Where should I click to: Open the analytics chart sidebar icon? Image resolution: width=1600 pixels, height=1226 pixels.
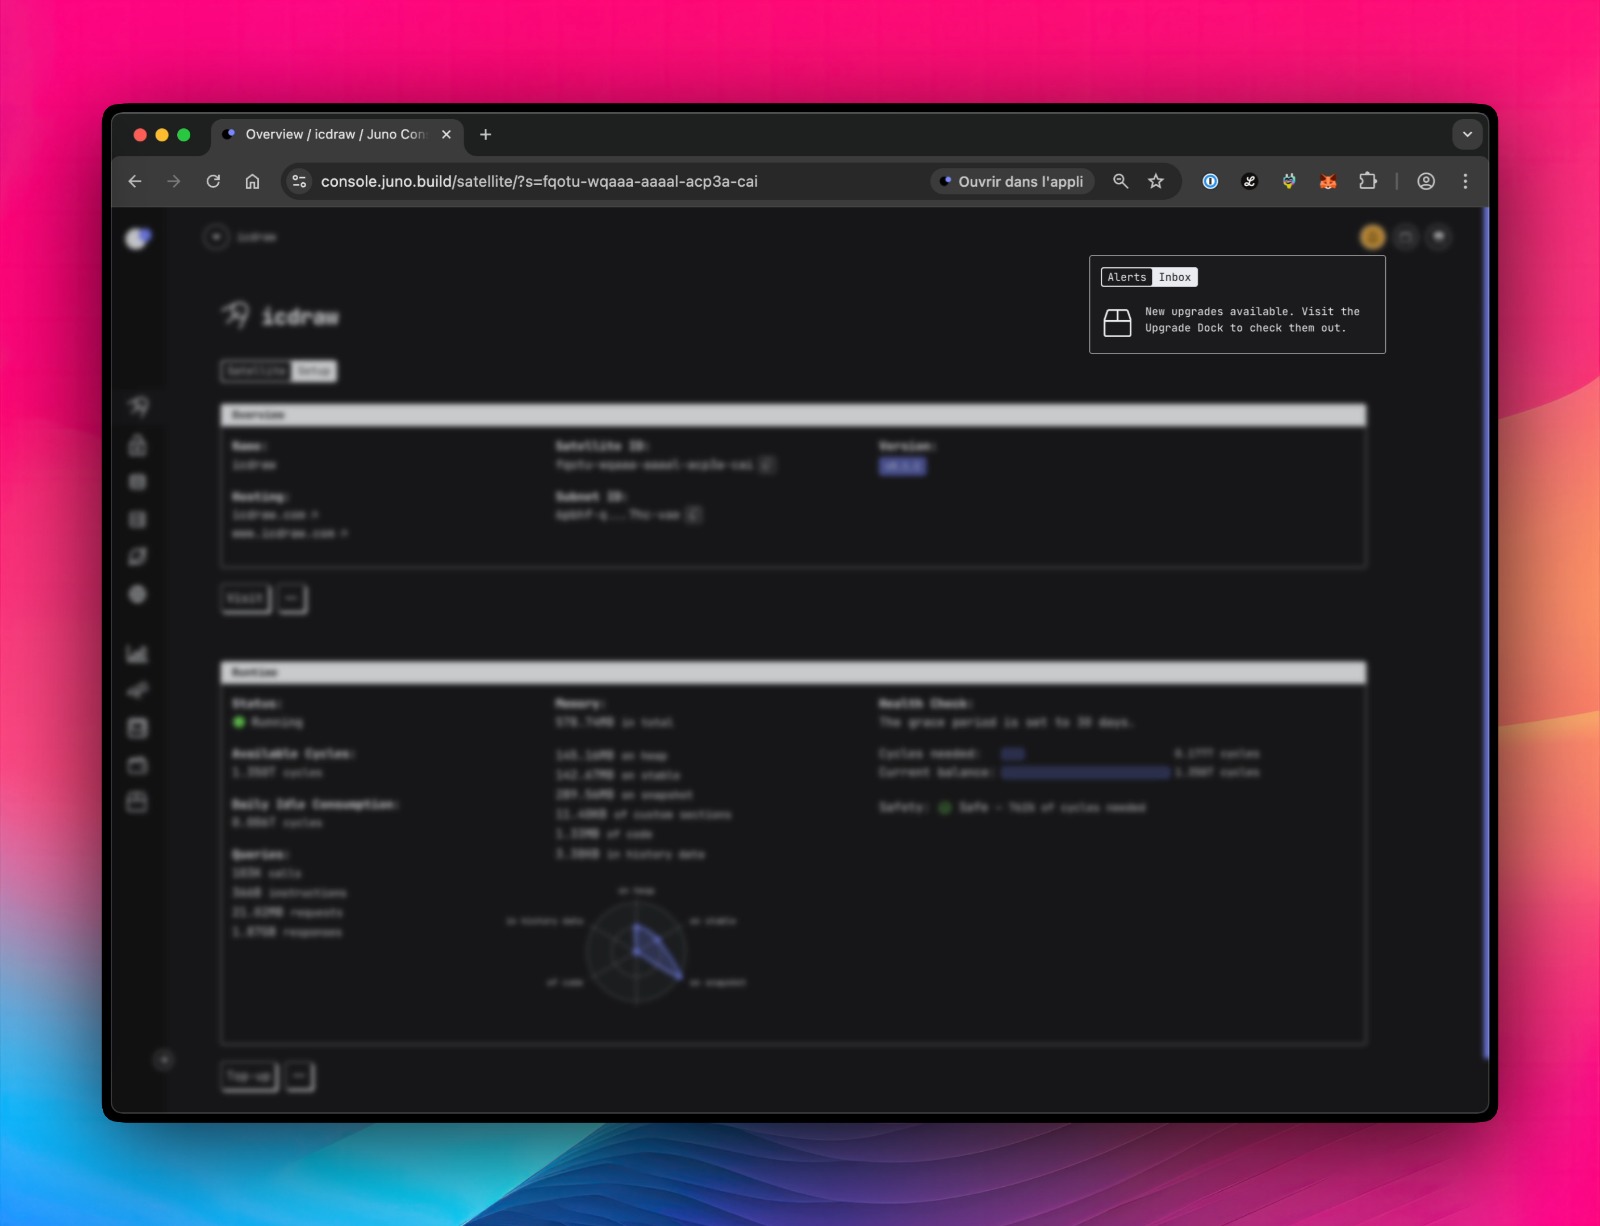(x=137, y=653)
